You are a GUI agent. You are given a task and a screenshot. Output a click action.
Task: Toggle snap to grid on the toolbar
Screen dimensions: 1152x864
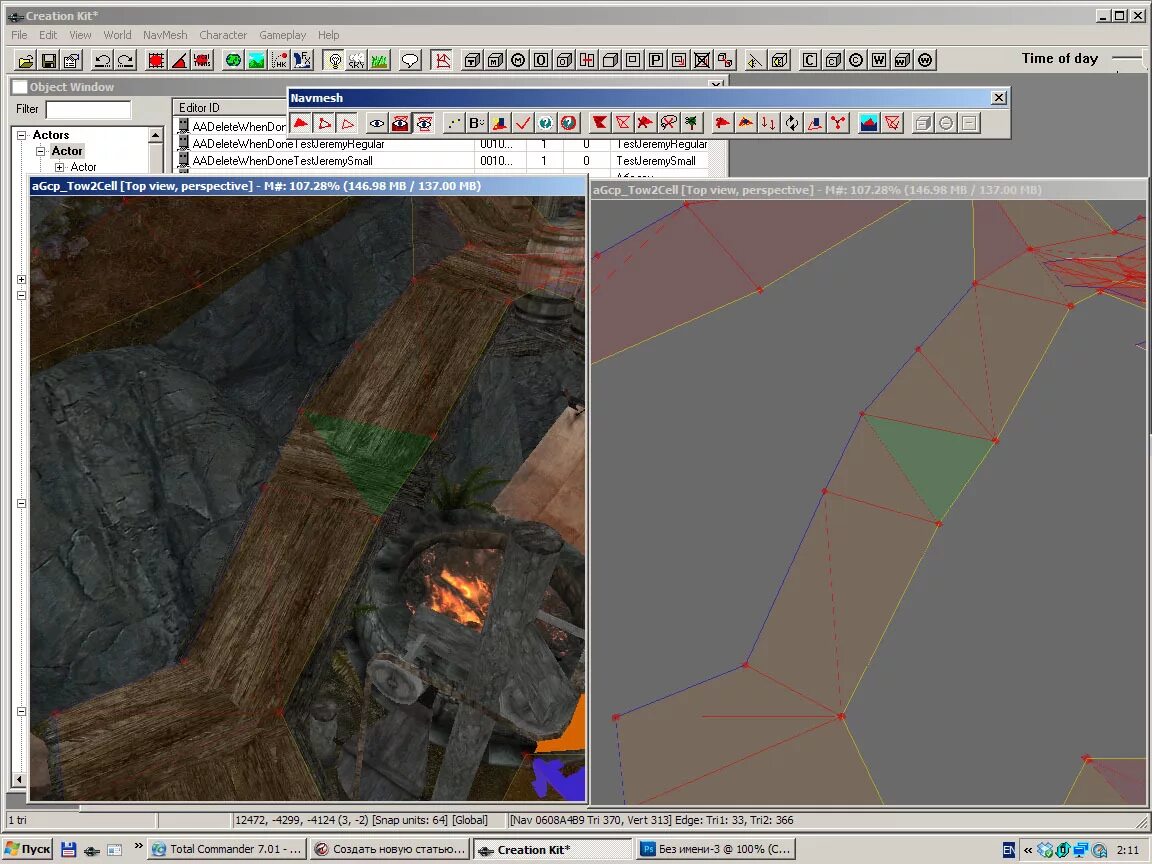pyautogui.click(x=155, y=60)
